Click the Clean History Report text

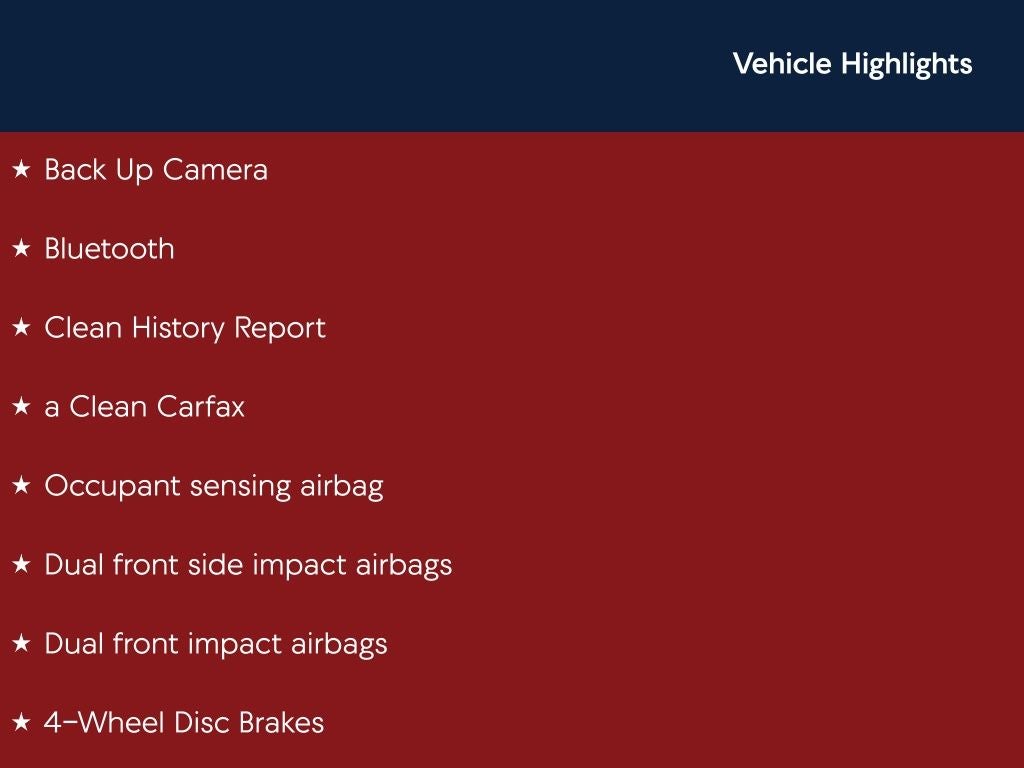tap(185, 328)
